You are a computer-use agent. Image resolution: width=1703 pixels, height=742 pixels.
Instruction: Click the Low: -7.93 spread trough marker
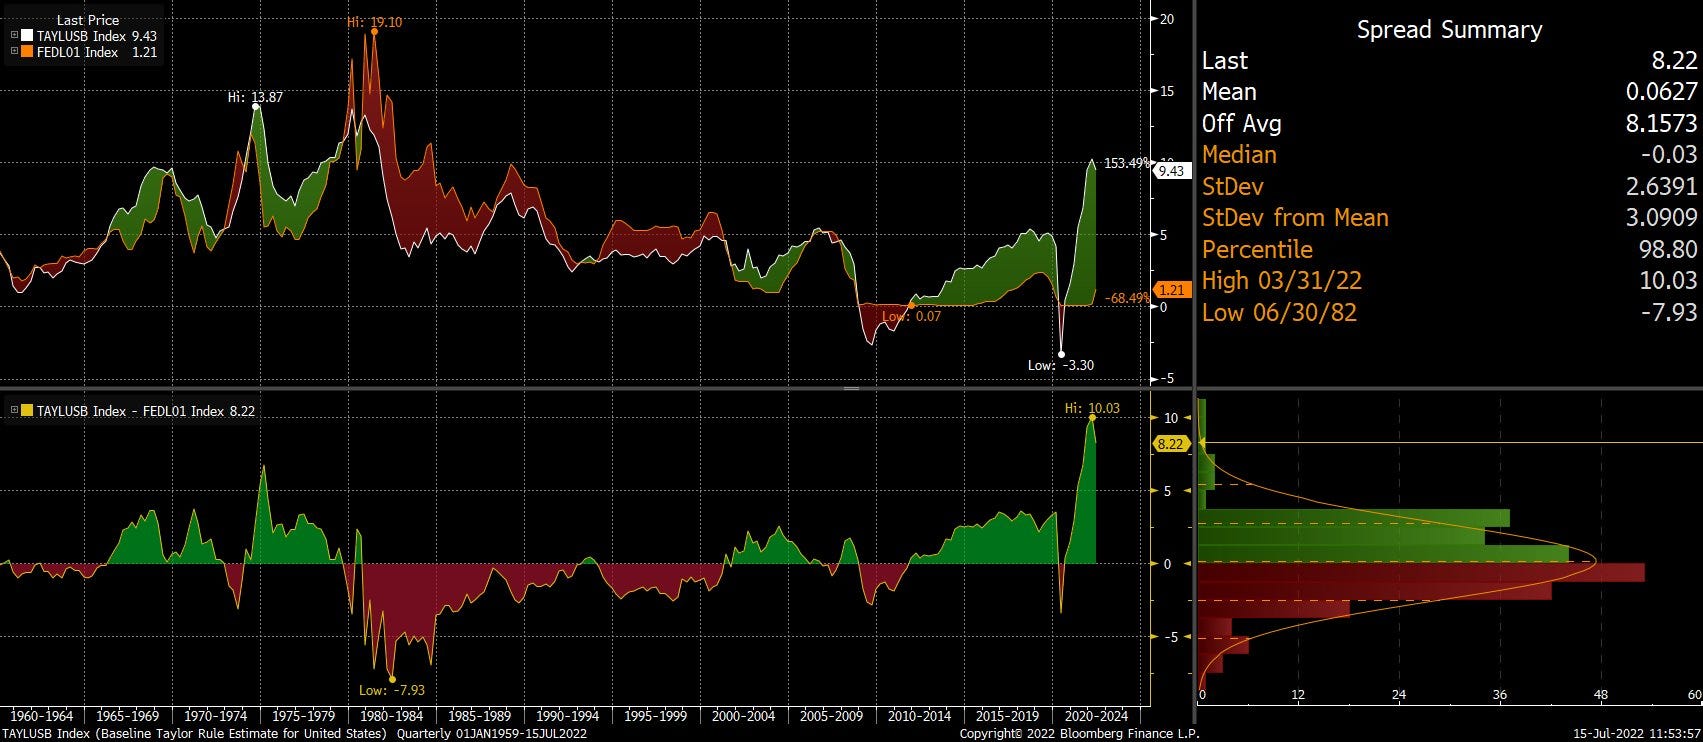click(x=392, y=679)
